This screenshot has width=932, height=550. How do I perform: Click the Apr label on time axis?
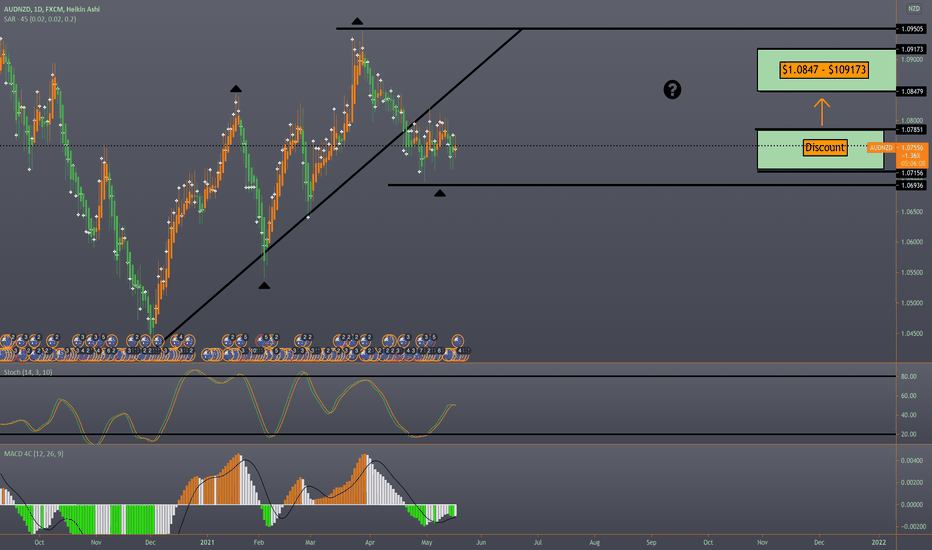pos(370,542)
